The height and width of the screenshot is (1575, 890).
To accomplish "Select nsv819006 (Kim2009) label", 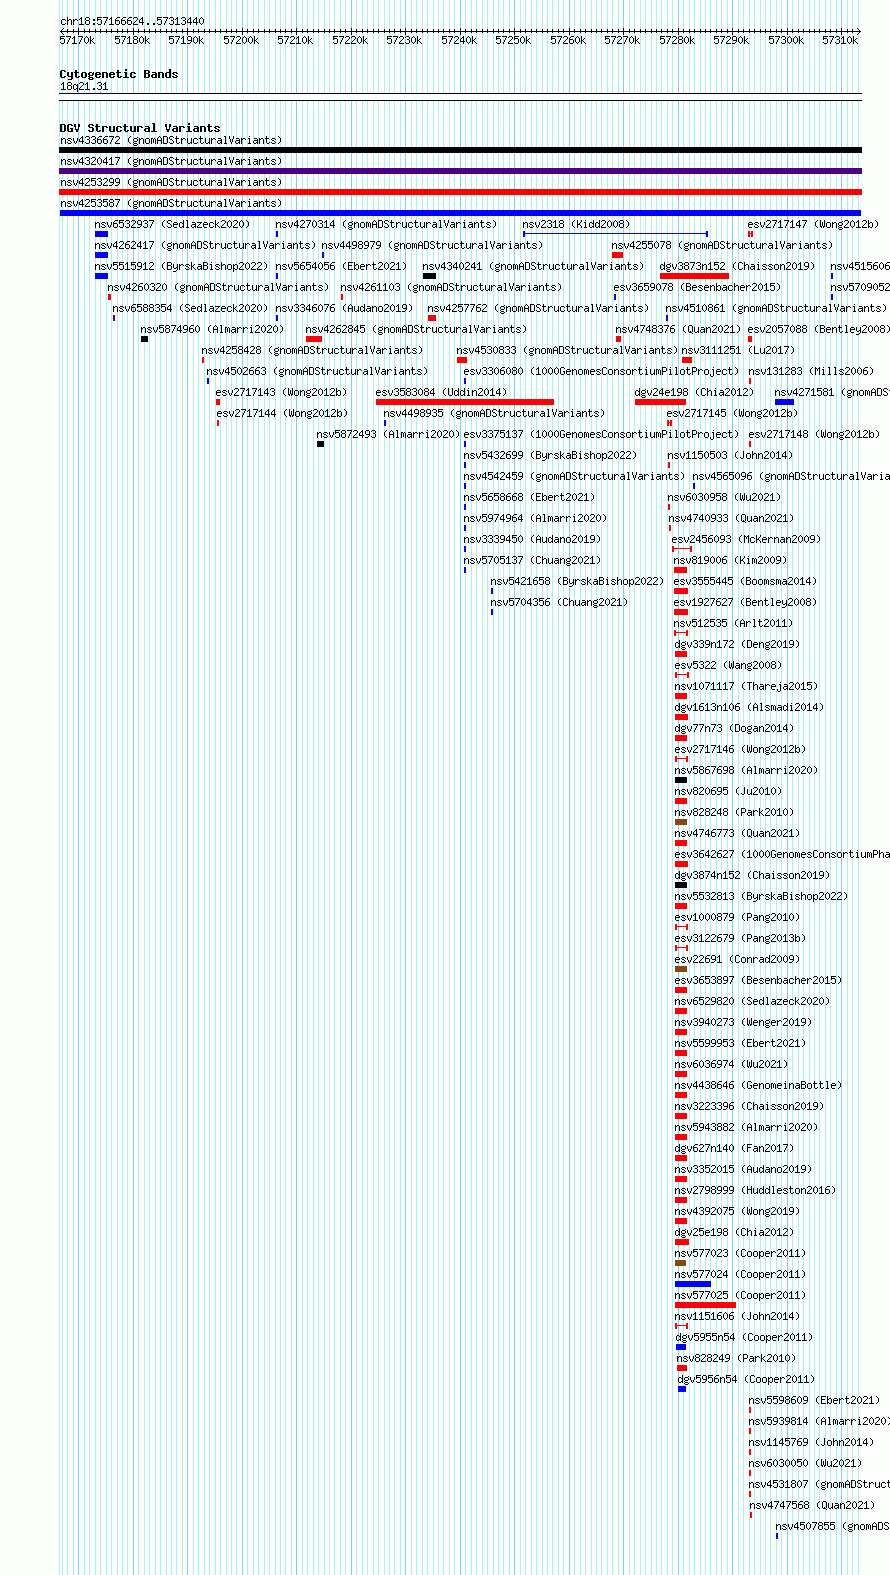I will [731, 560].
